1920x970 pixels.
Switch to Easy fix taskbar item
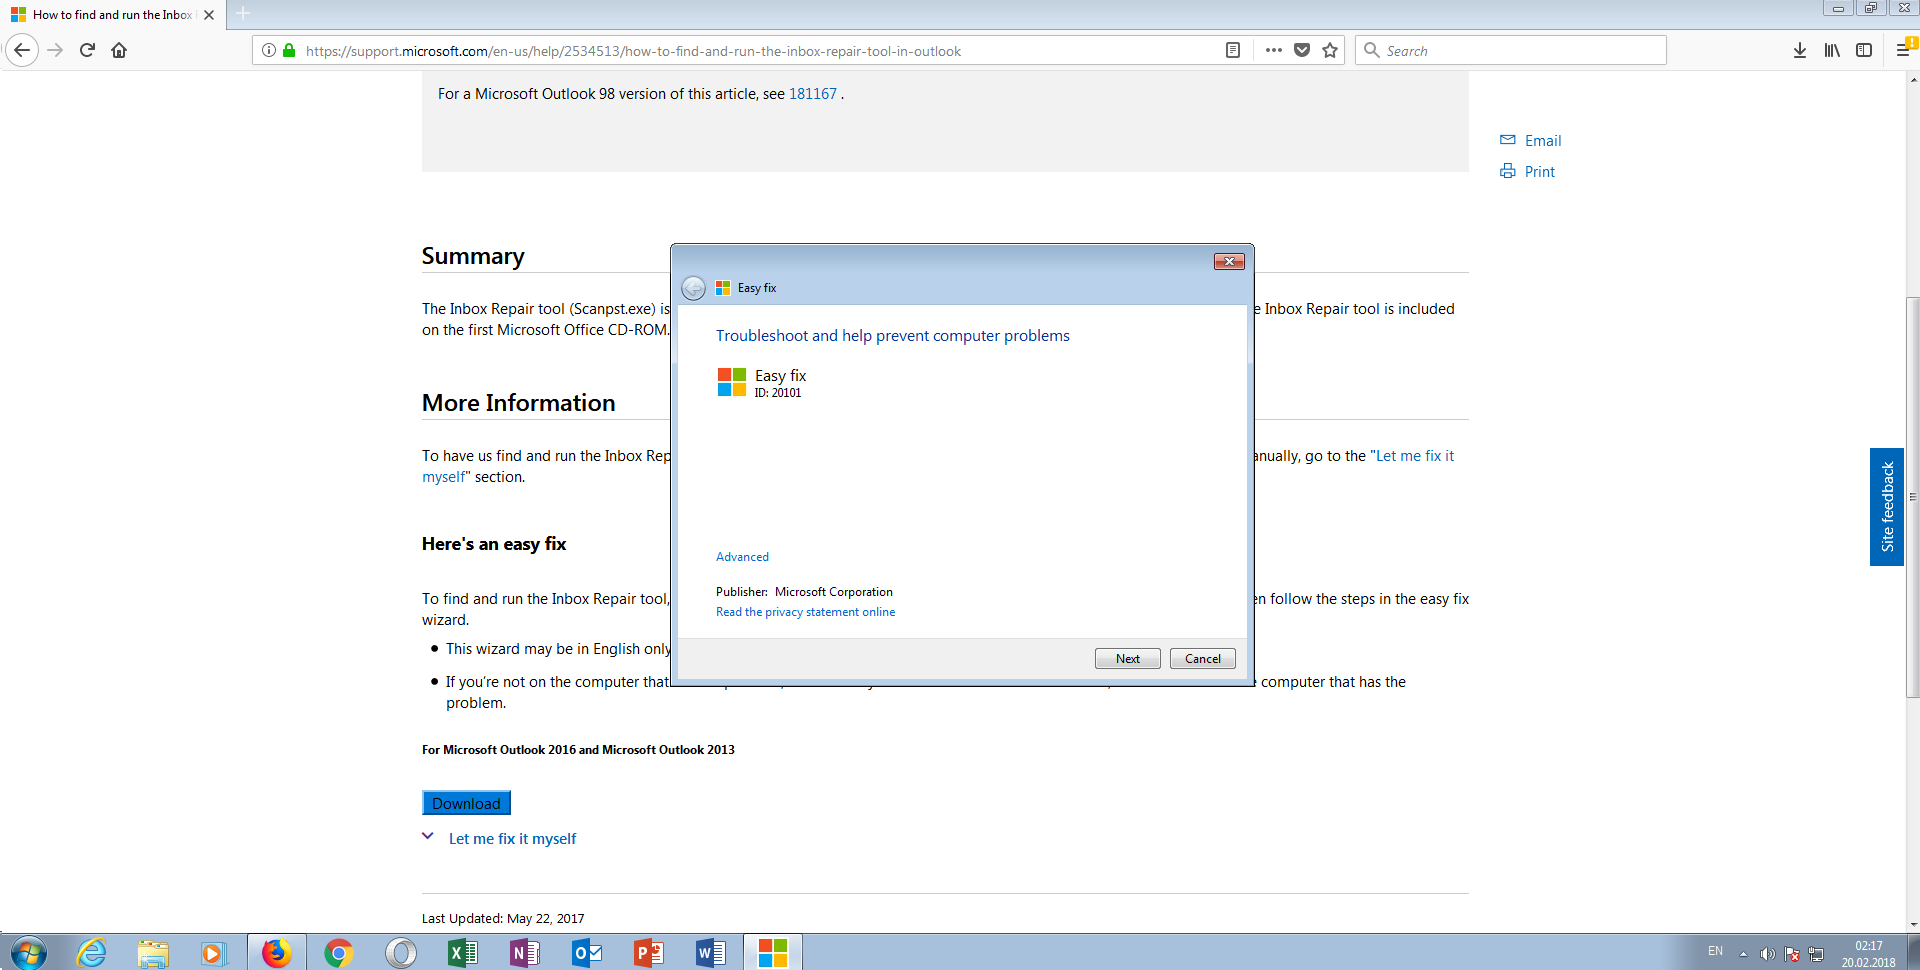pyautogui.click(x=773, y=953)
